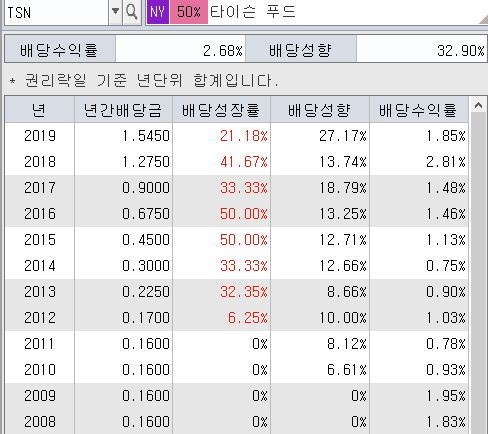Click the 타이슨 푸드 stock name

pos(253,12)
